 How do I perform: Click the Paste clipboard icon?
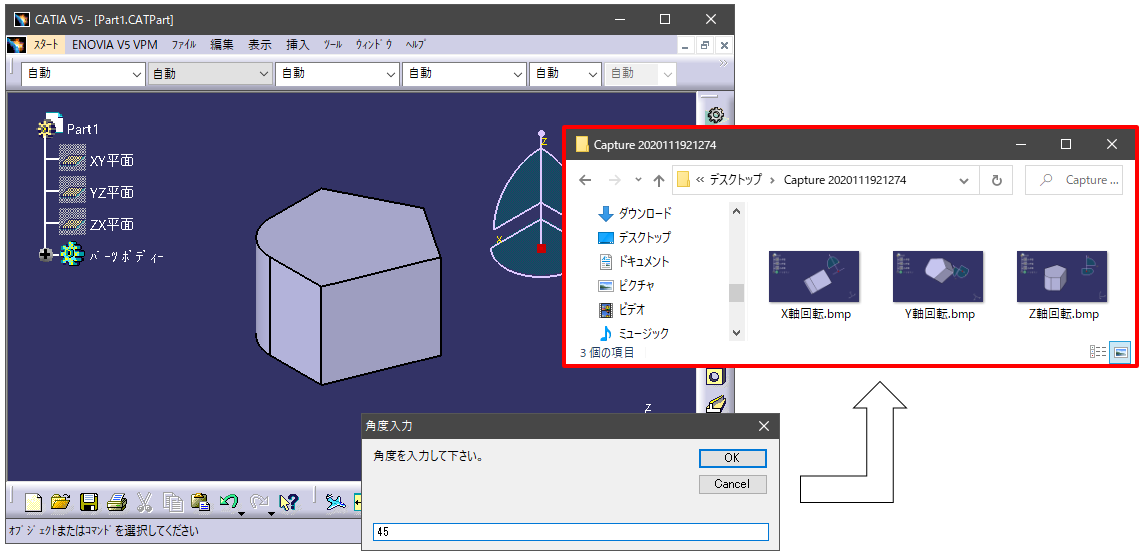point(200,502)
